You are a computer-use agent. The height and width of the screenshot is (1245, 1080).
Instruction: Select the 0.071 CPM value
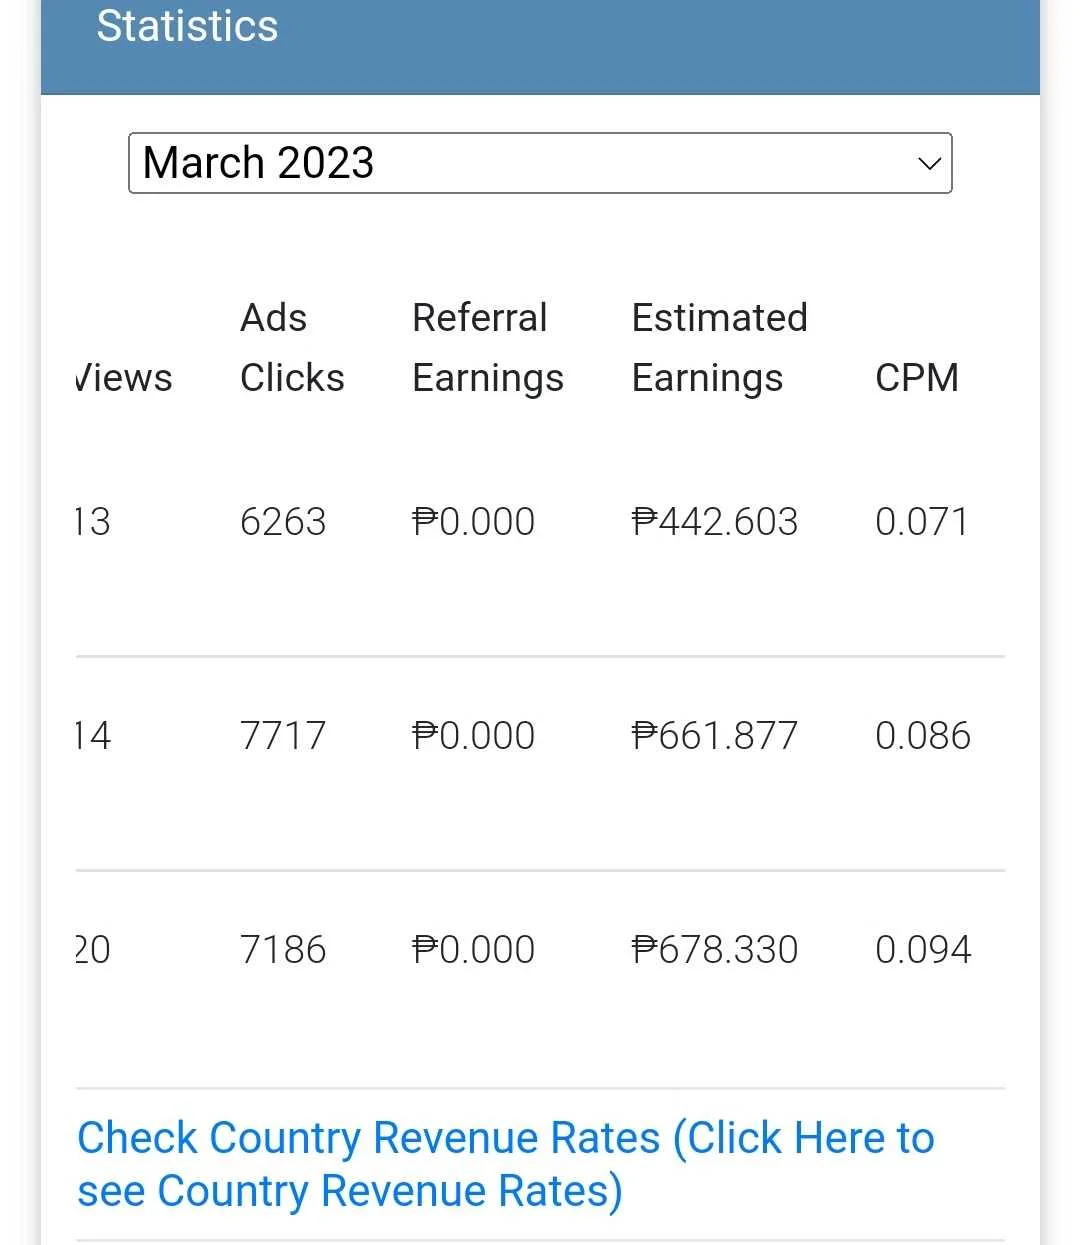pyautogui.click(x=922, y=522)
